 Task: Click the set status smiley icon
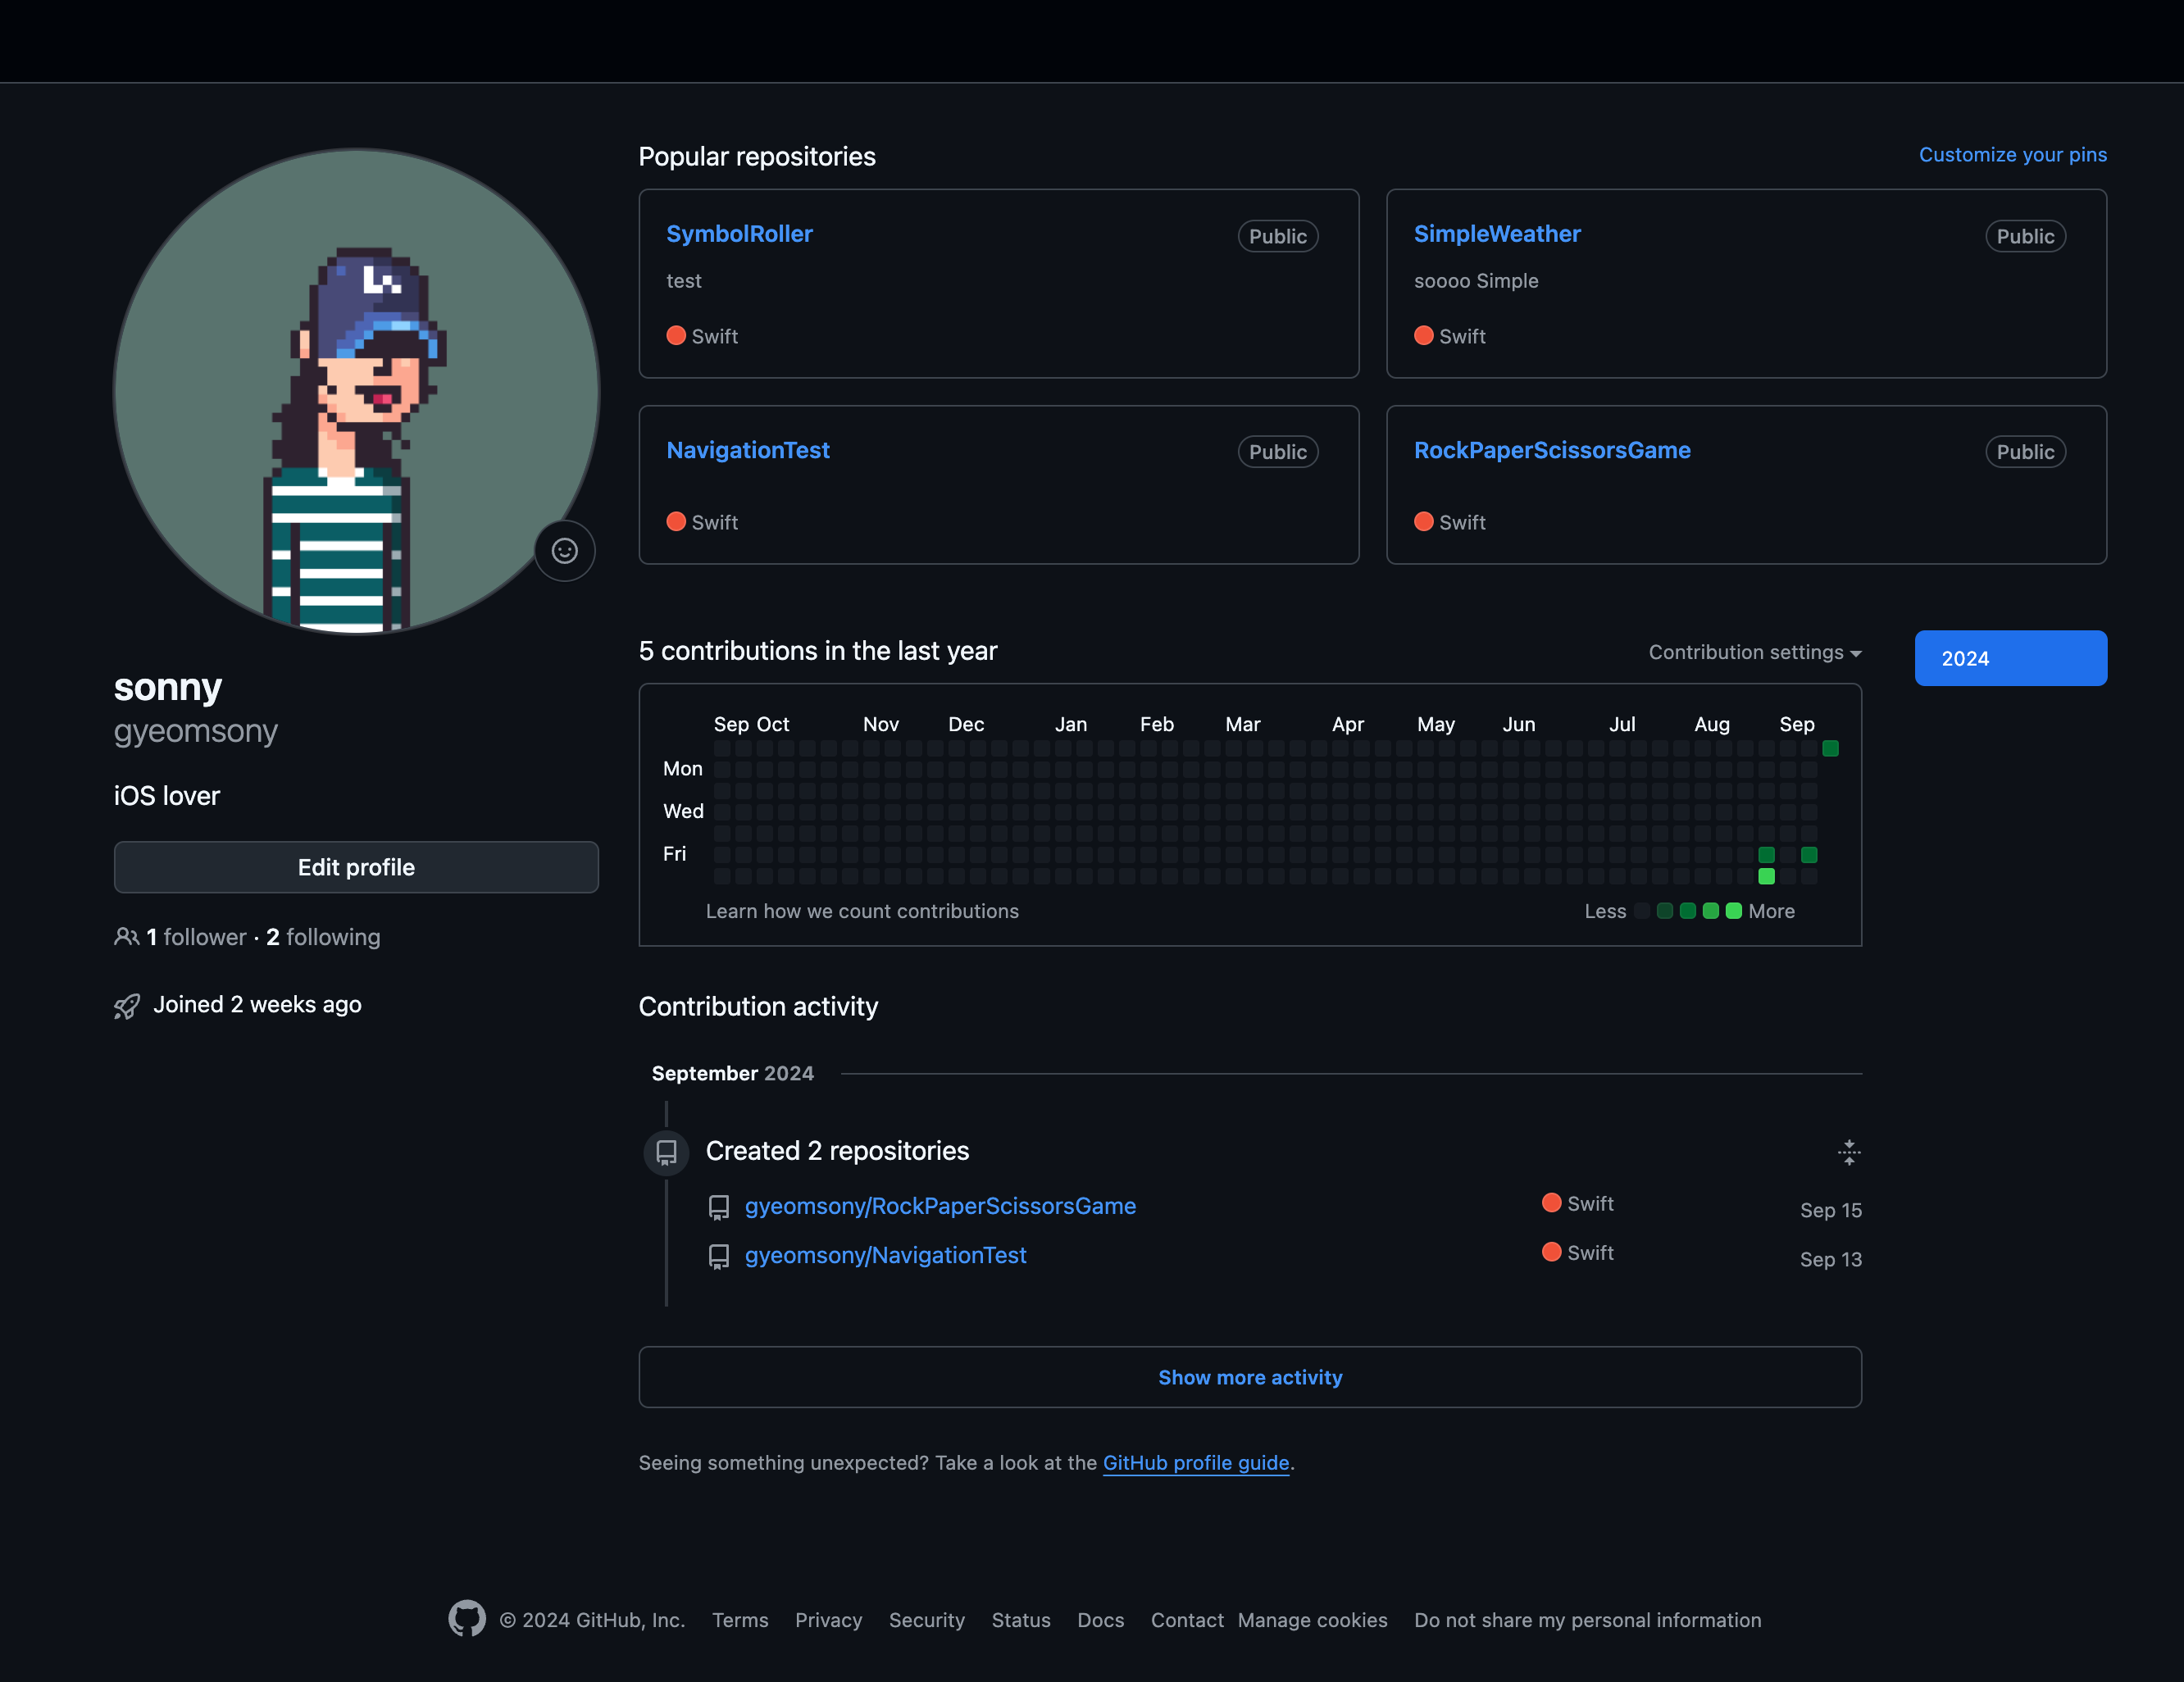564,551
